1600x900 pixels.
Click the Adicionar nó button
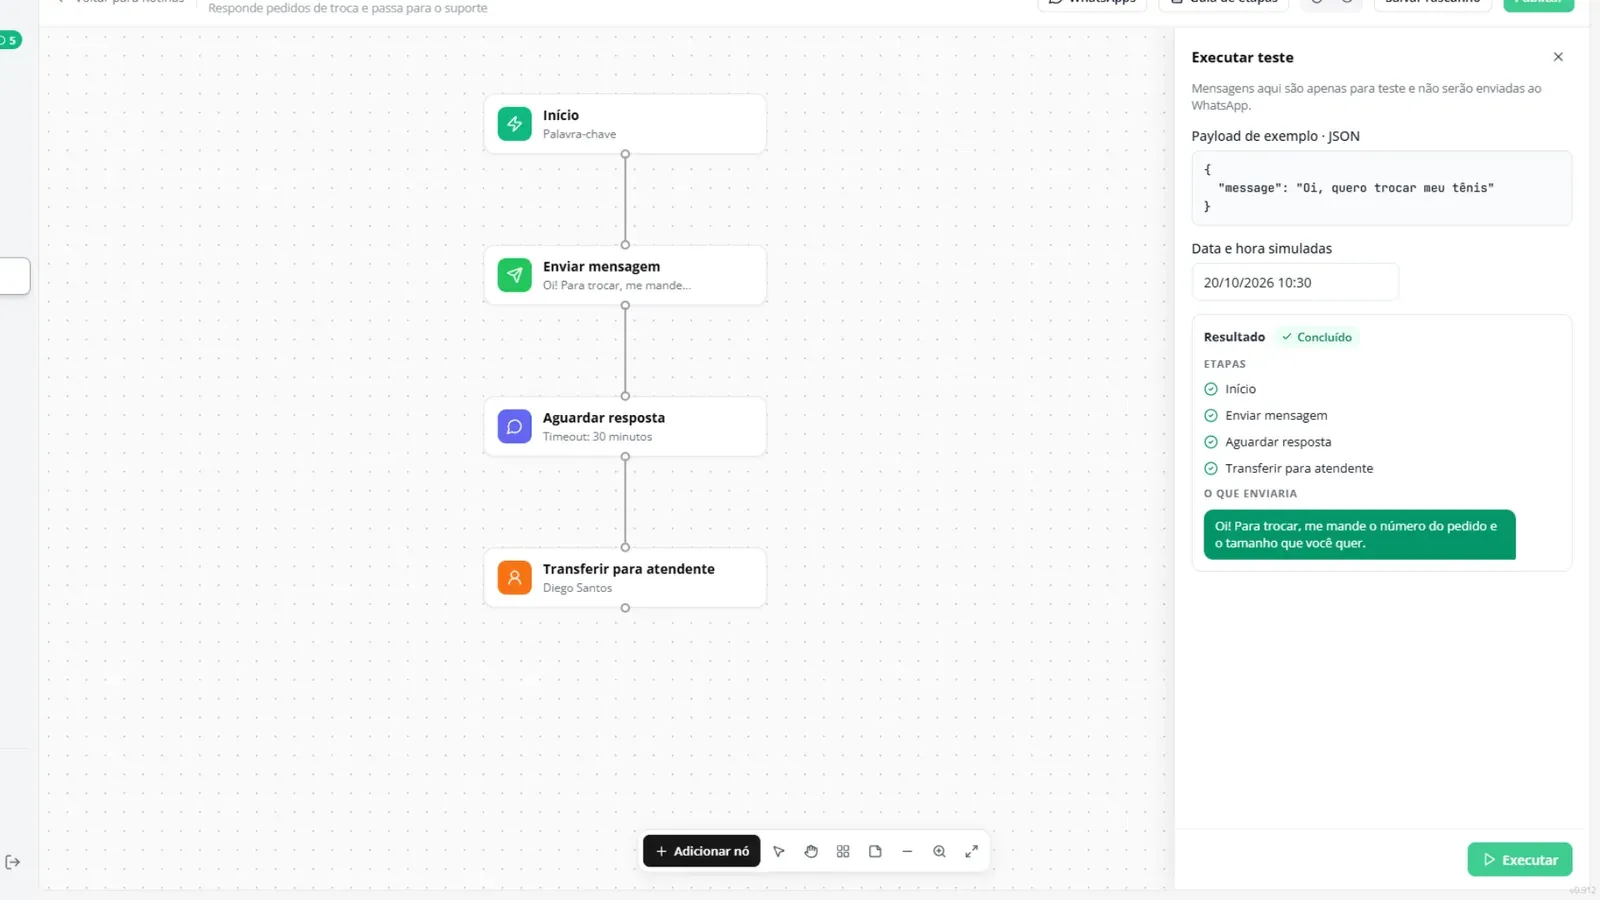[701, 851]
